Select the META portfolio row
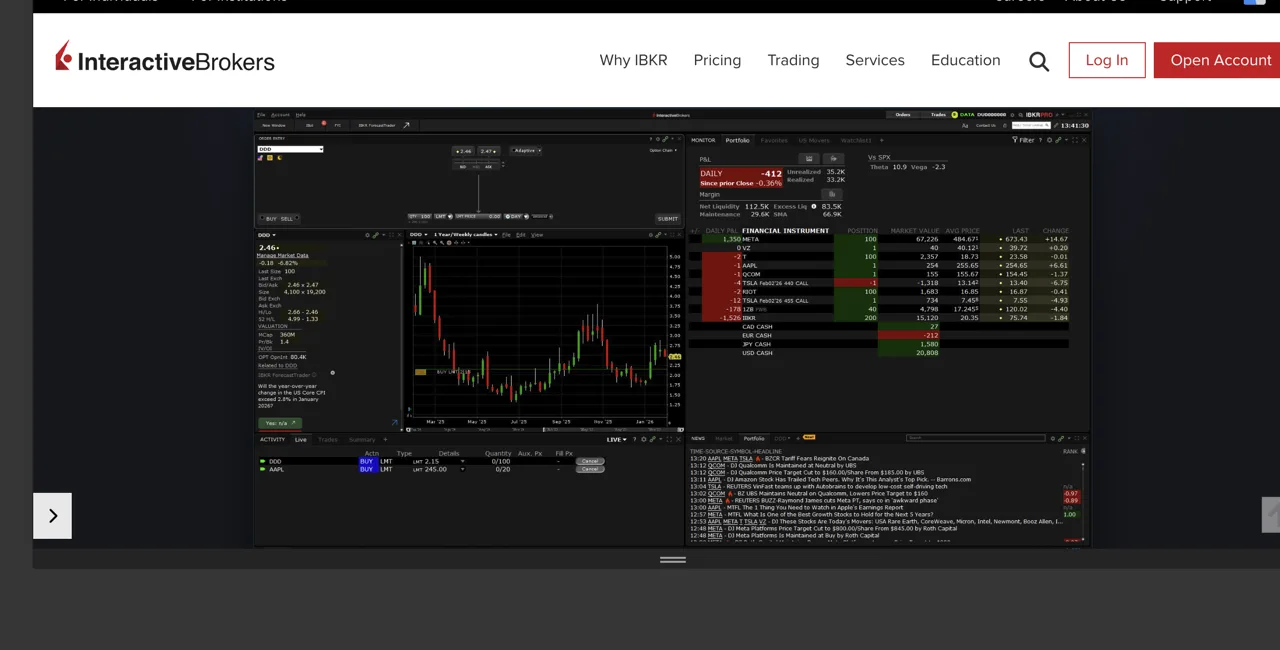The image size is (1280, 650). click(879, 239)
